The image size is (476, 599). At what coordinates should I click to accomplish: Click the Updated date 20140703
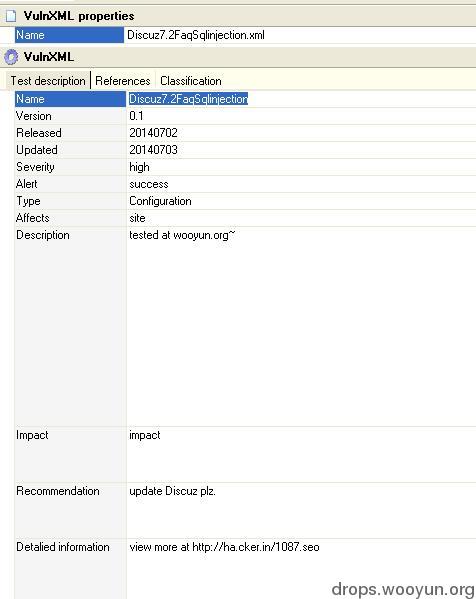[153, 150]
